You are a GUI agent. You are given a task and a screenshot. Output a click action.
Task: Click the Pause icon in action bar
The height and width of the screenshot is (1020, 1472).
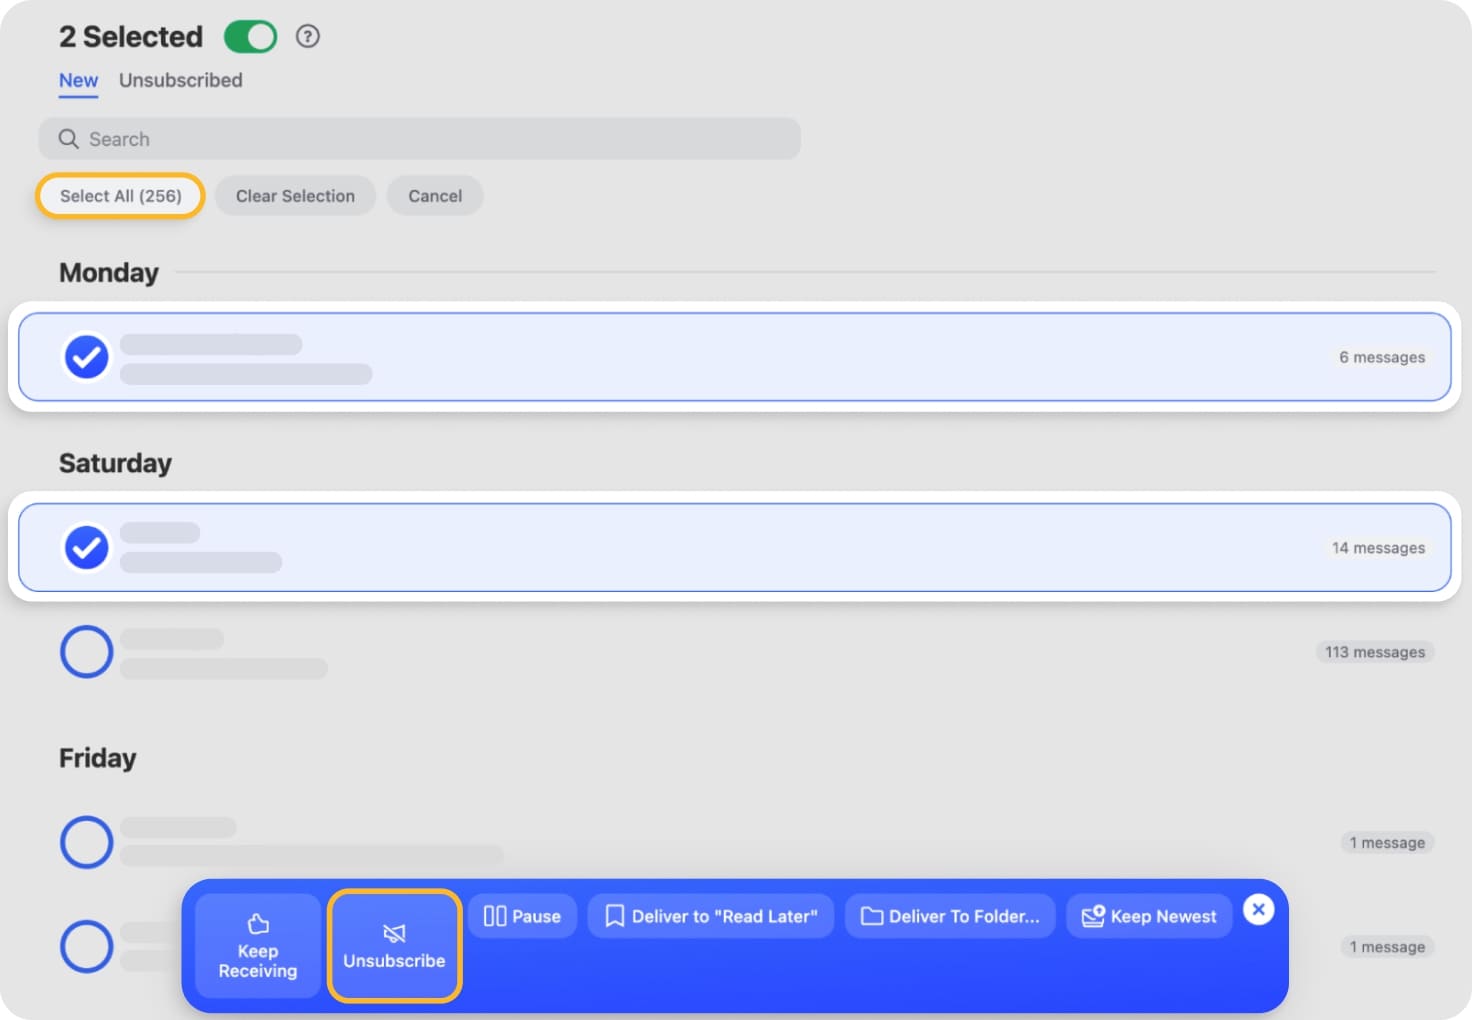[x=497, y=915]
